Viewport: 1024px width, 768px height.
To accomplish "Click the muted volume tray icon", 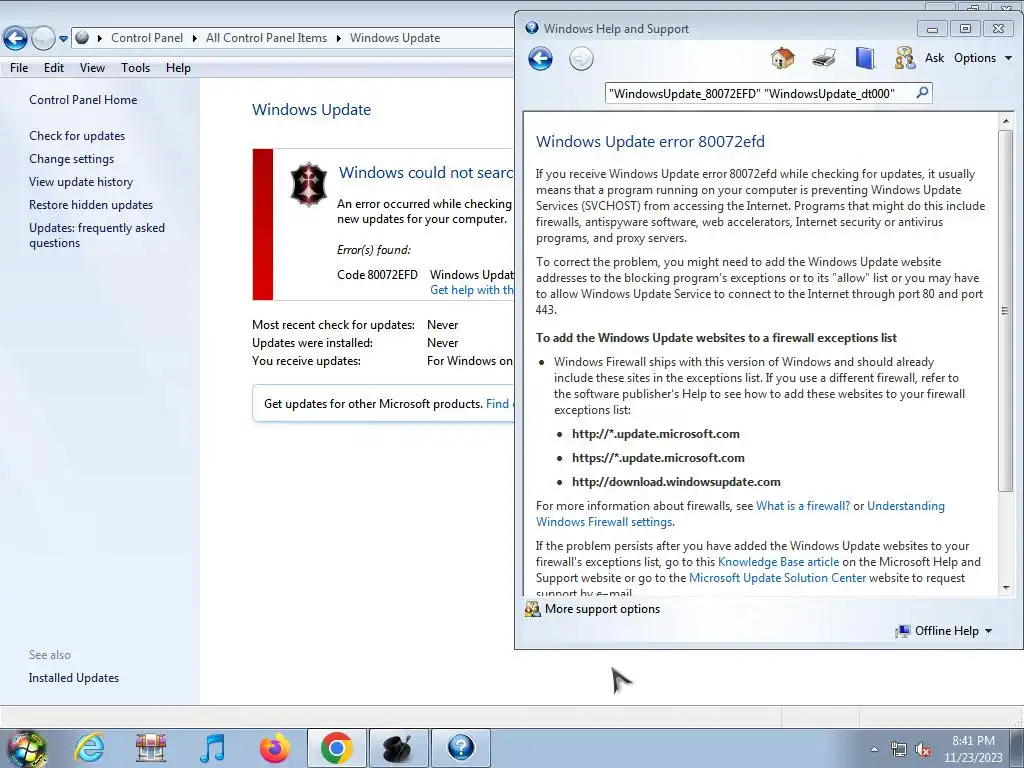I will [x=923, y=749].
